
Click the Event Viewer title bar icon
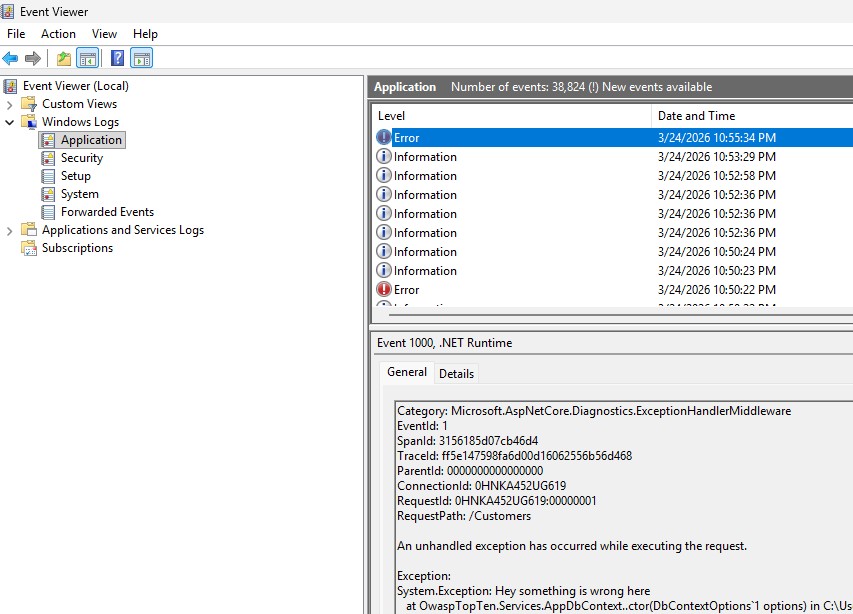point(7,11)
